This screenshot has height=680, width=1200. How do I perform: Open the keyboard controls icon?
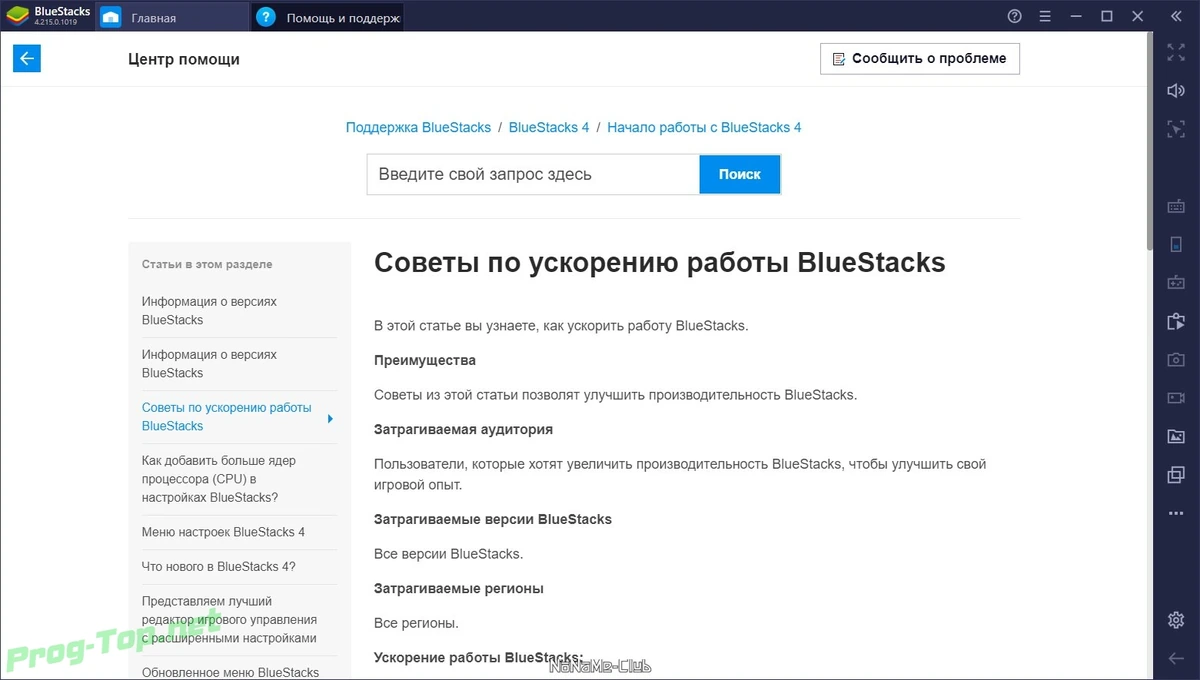tap(1176, 206)
